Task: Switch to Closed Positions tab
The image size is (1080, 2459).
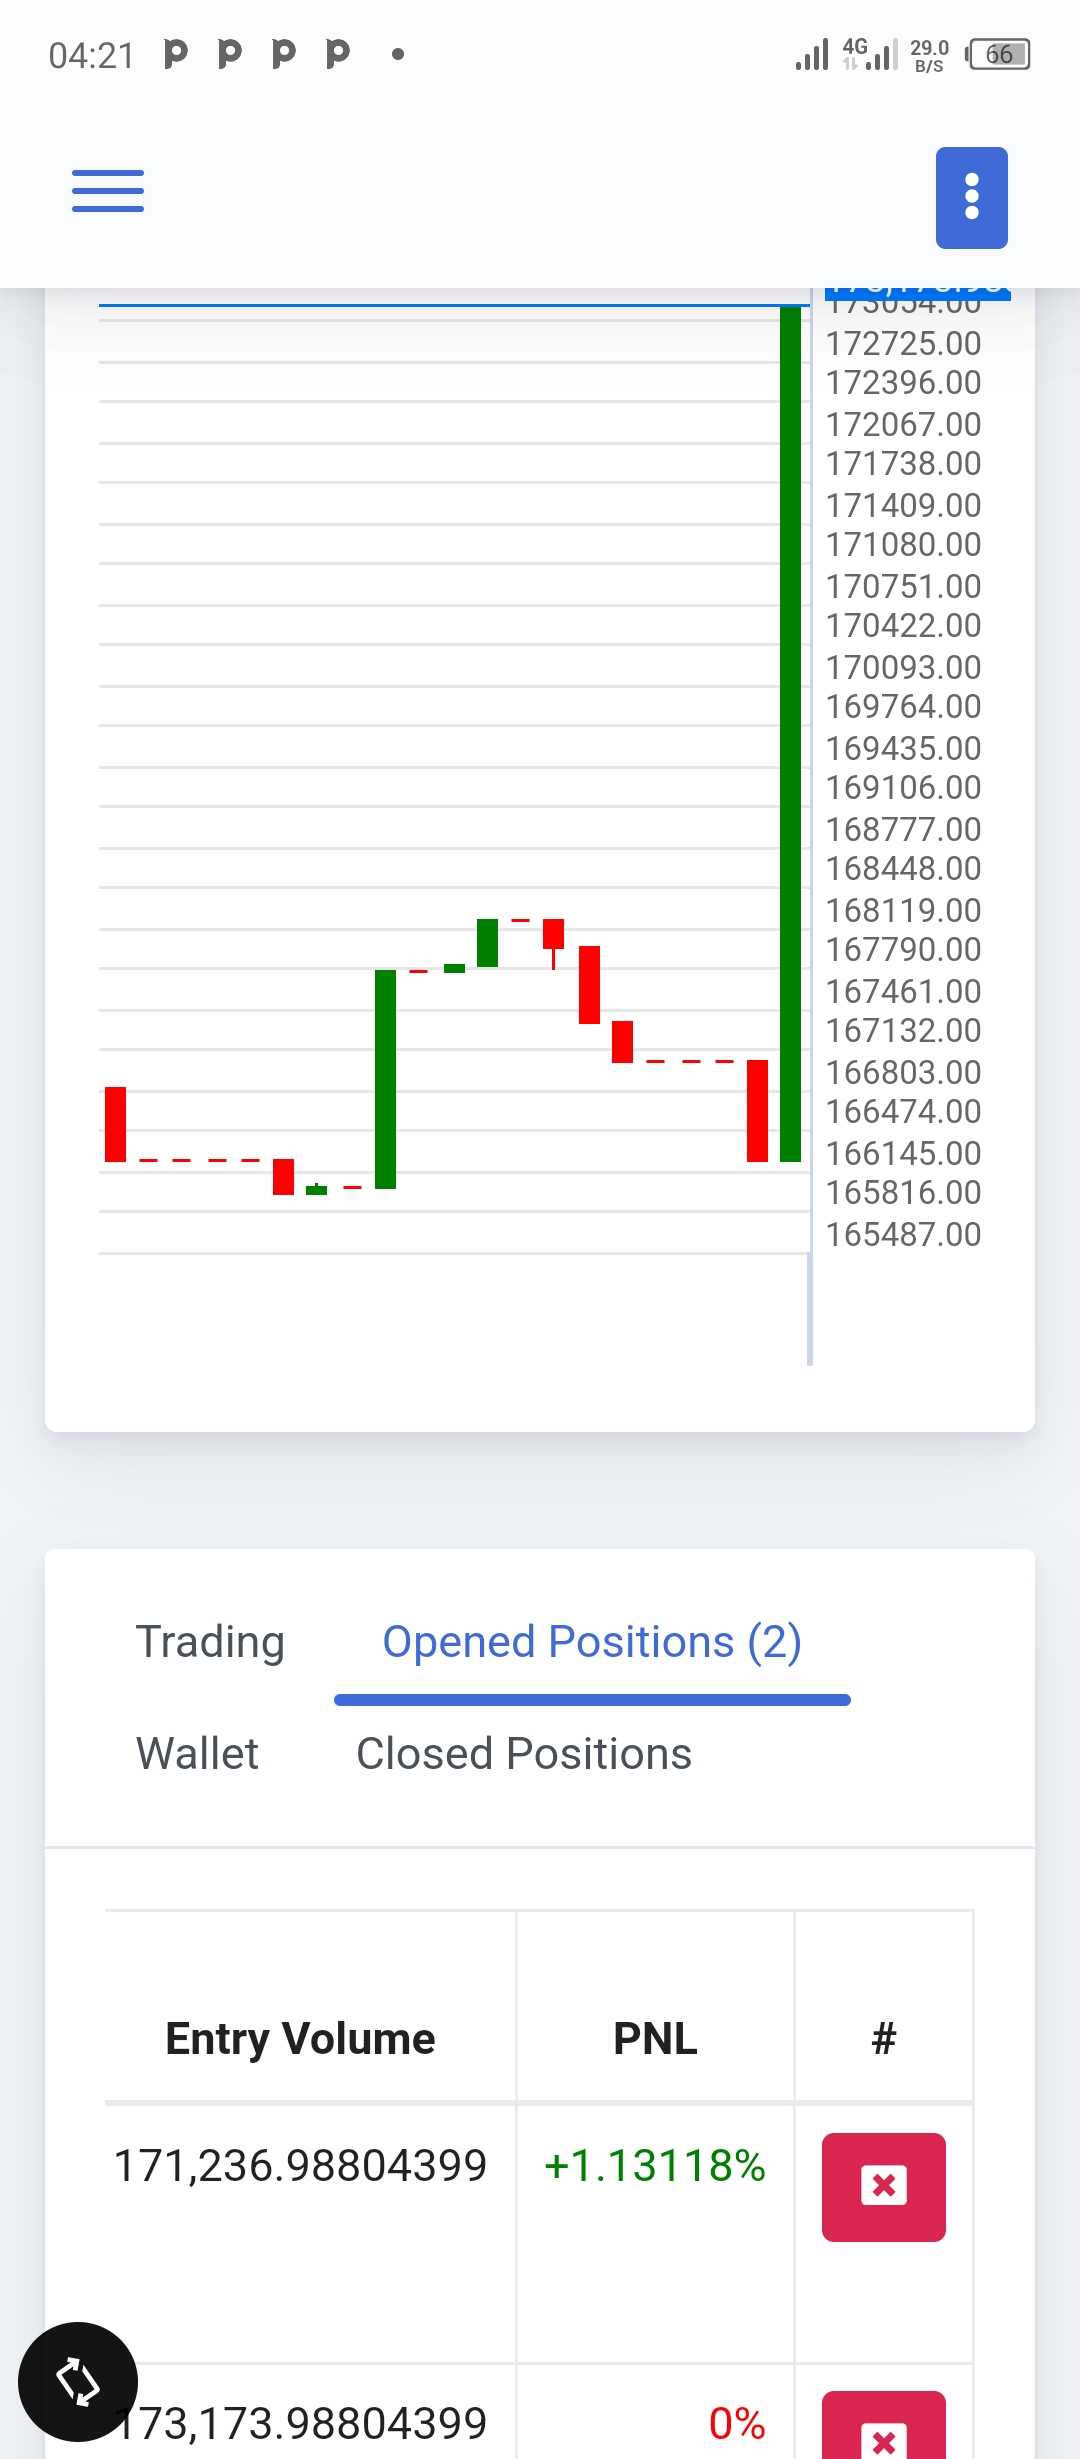Action: [x=524, y=1753]
